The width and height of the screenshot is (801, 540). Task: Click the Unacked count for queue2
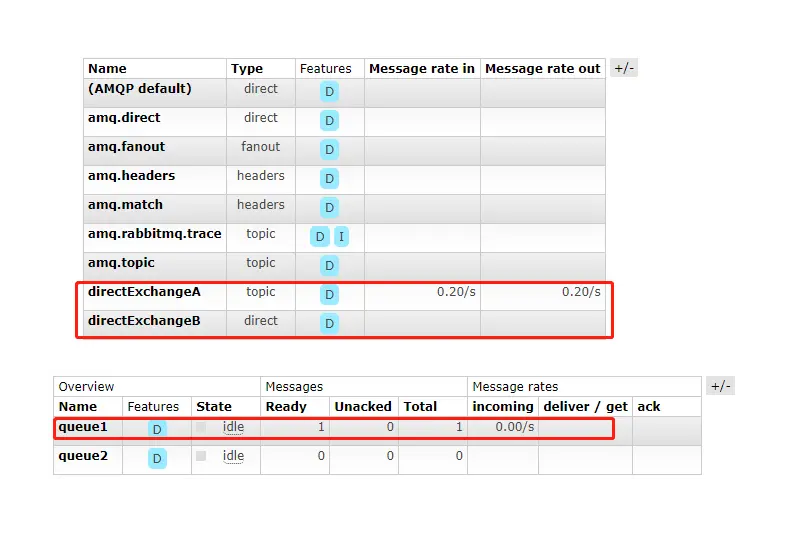(390, 456)
